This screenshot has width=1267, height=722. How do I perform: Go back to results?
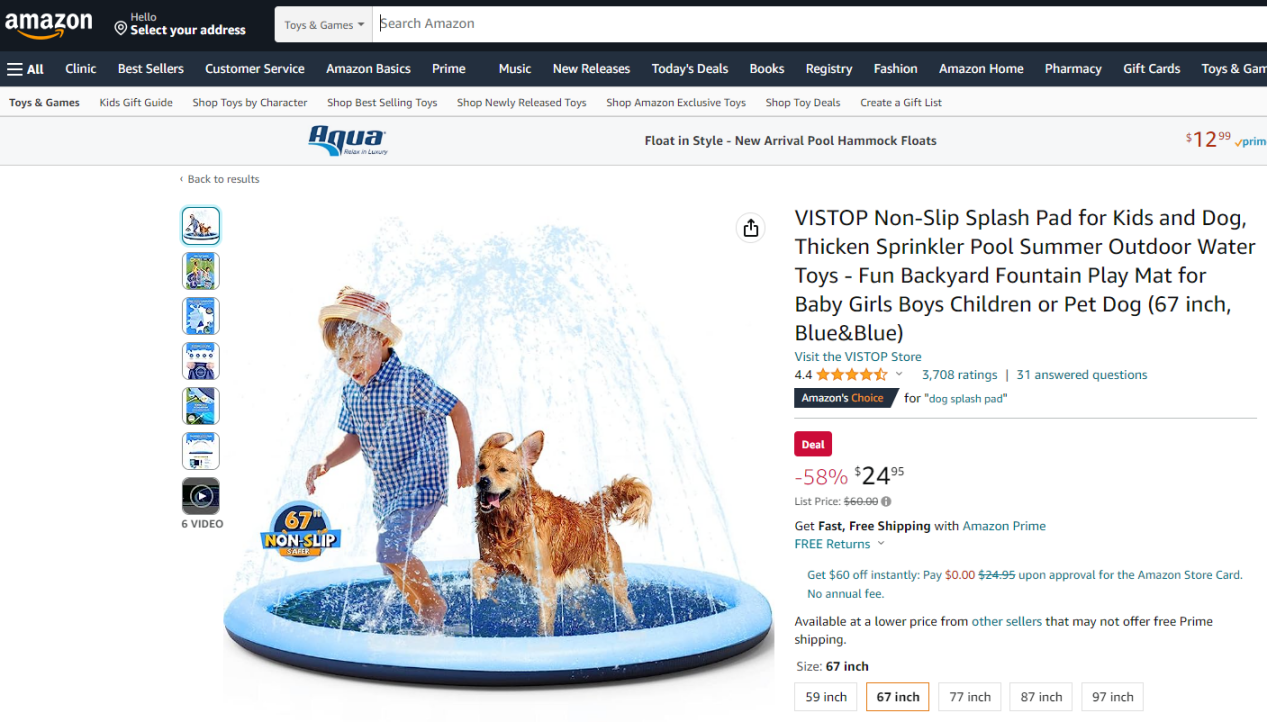pos(220,179)
